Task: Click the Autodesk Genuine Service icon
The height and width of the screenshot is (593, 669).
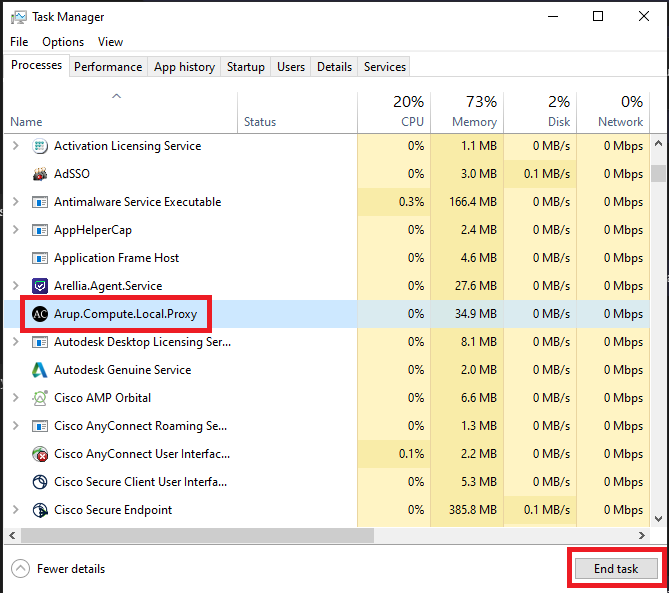Action: click(40, 370)
